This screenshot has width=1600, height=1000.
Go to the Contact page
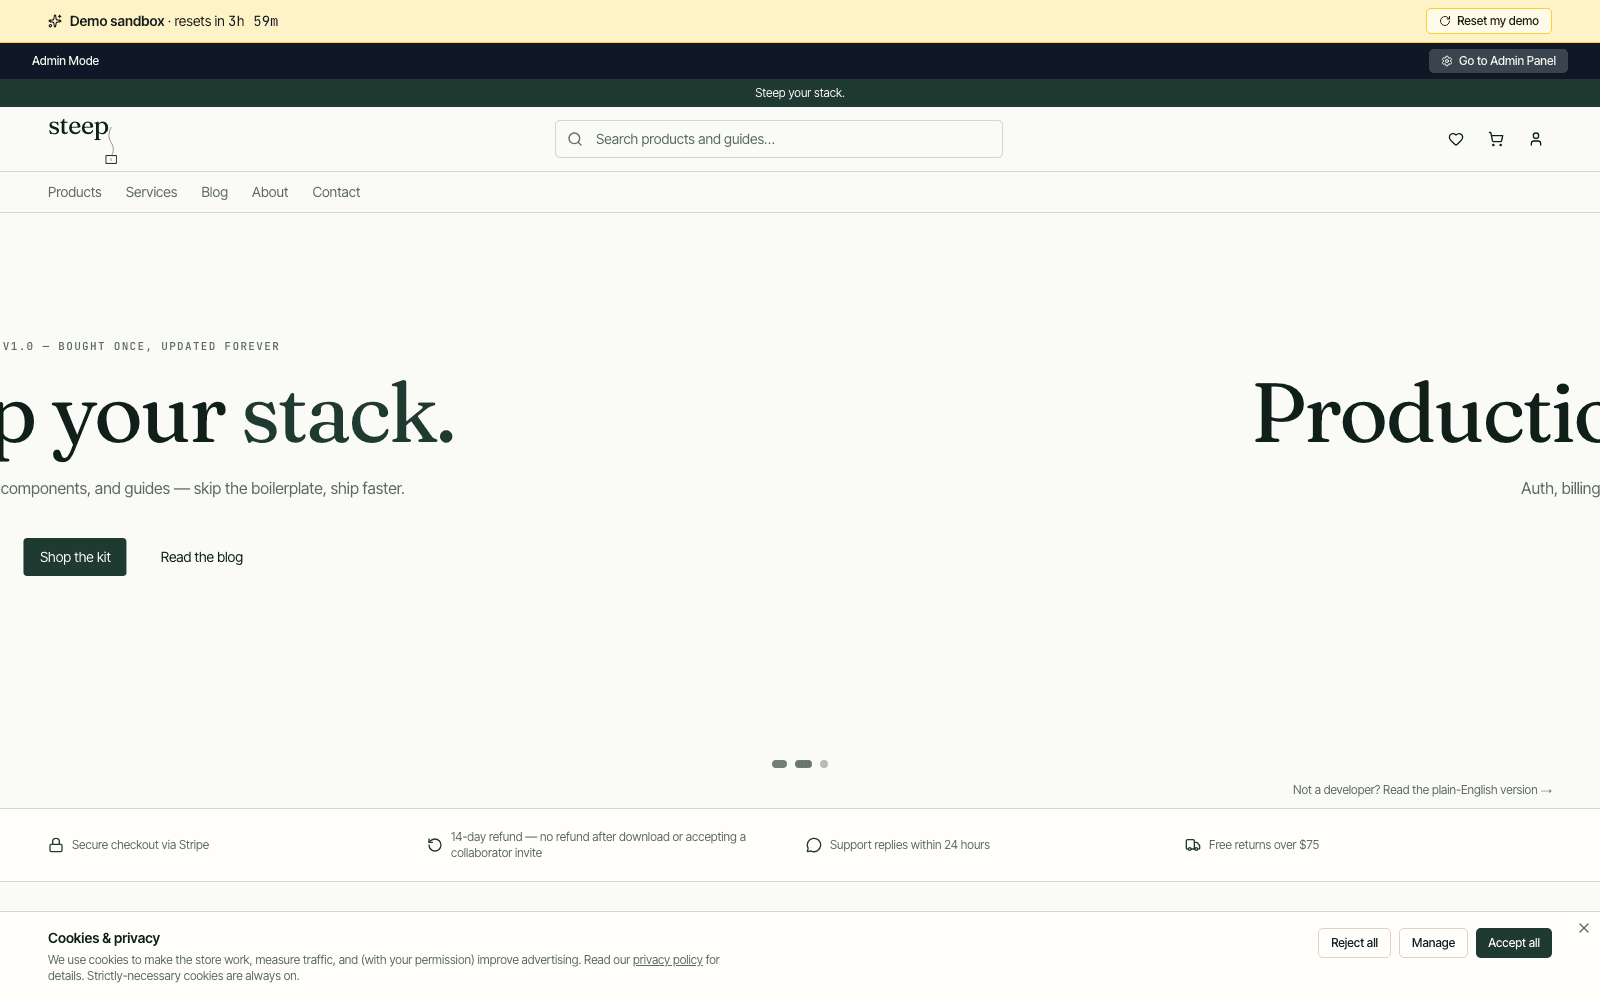click(x=336, y=192)
